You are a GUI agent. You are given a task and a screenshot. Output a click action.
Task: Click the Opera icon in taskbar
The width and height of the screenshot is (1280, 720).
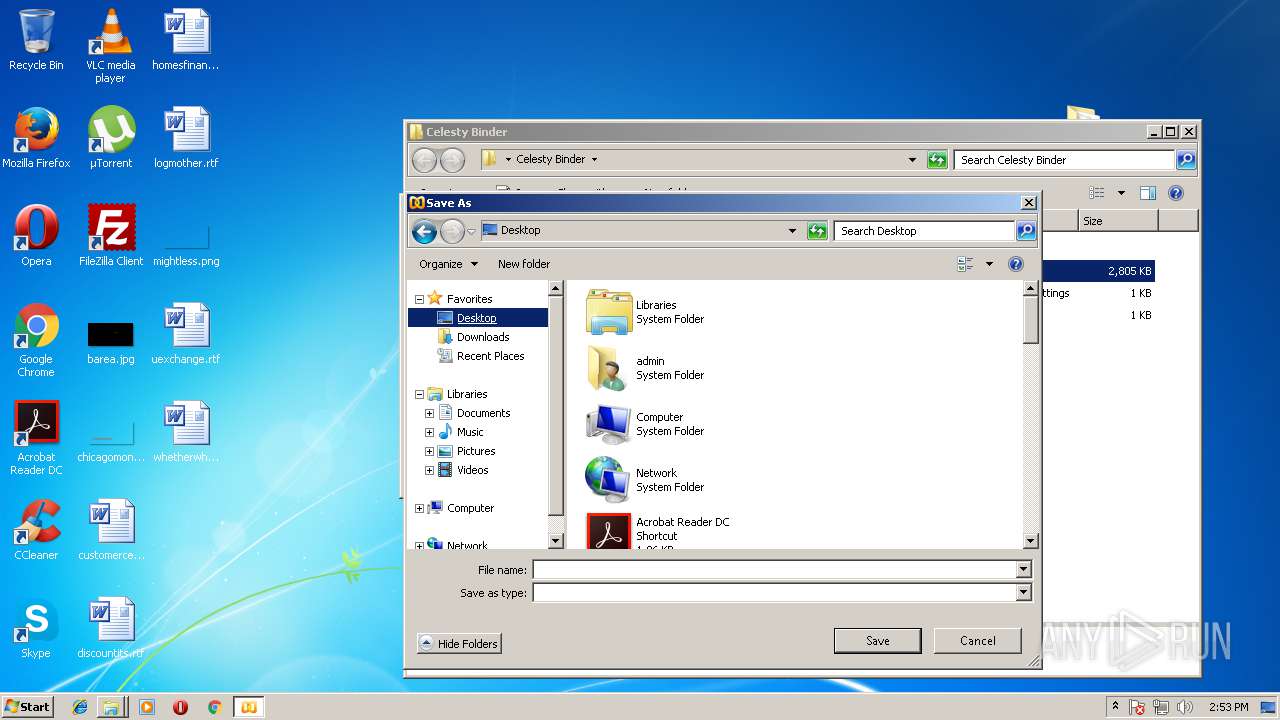[181, 707]
